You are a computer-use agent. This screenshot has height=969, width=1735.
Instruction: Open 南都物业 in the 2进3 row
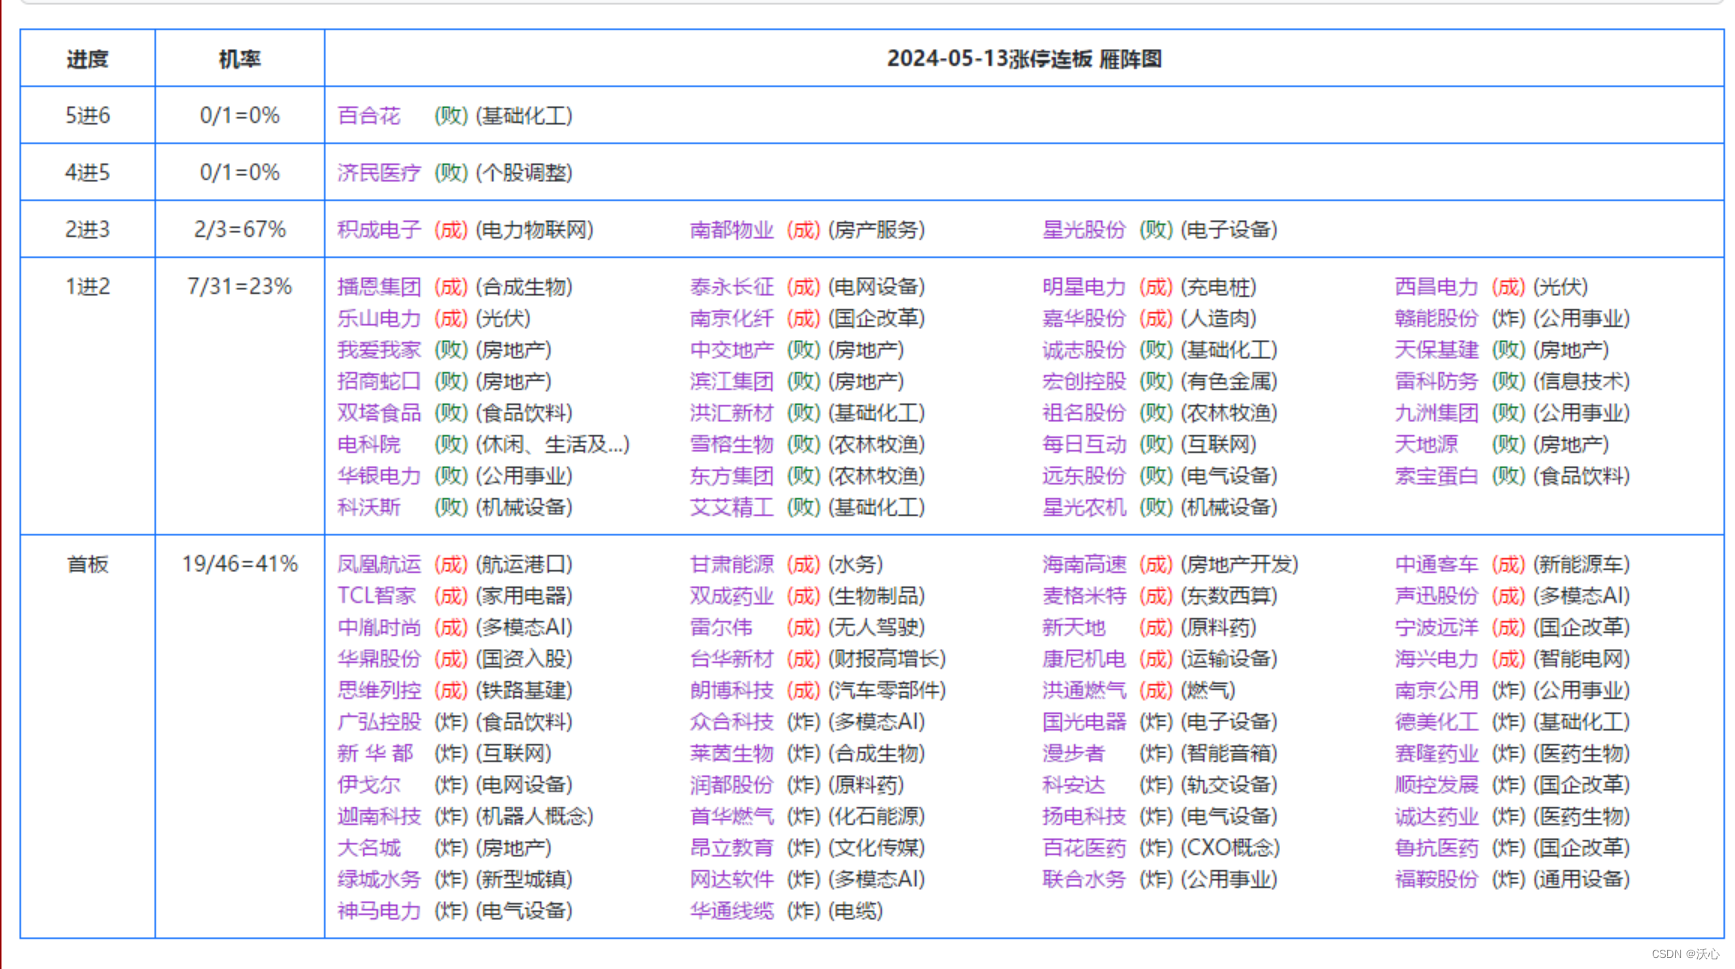click(732, 230)
